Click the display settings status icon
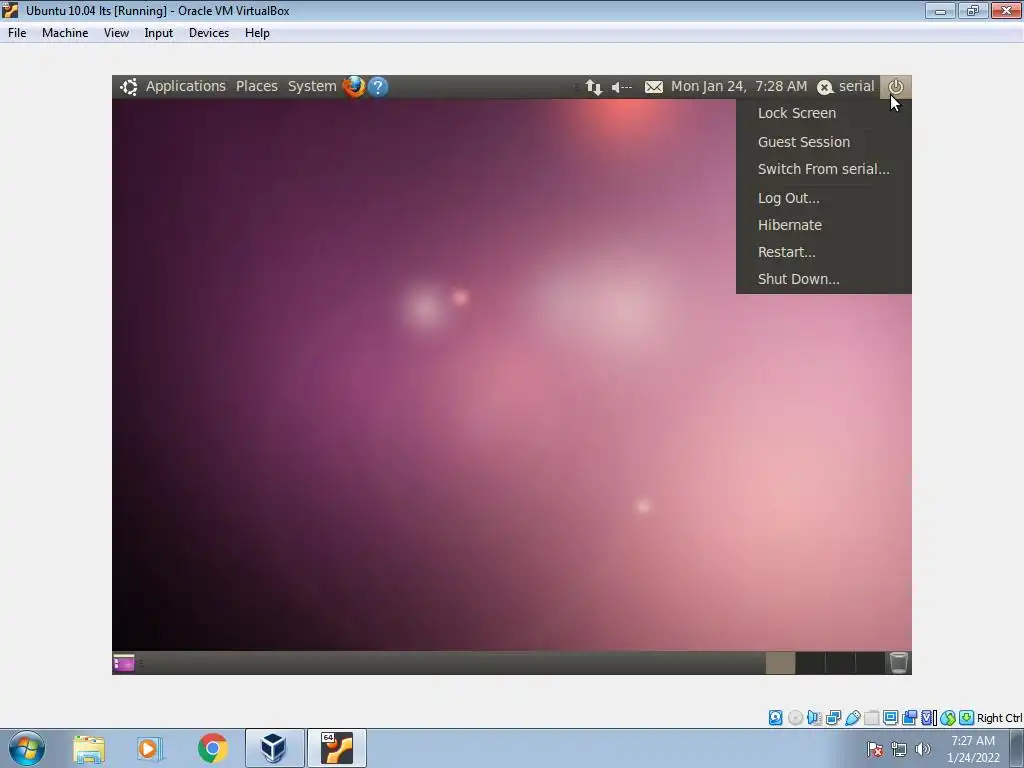This screenshot has height=768, width=1024. [x=890, y=718]
